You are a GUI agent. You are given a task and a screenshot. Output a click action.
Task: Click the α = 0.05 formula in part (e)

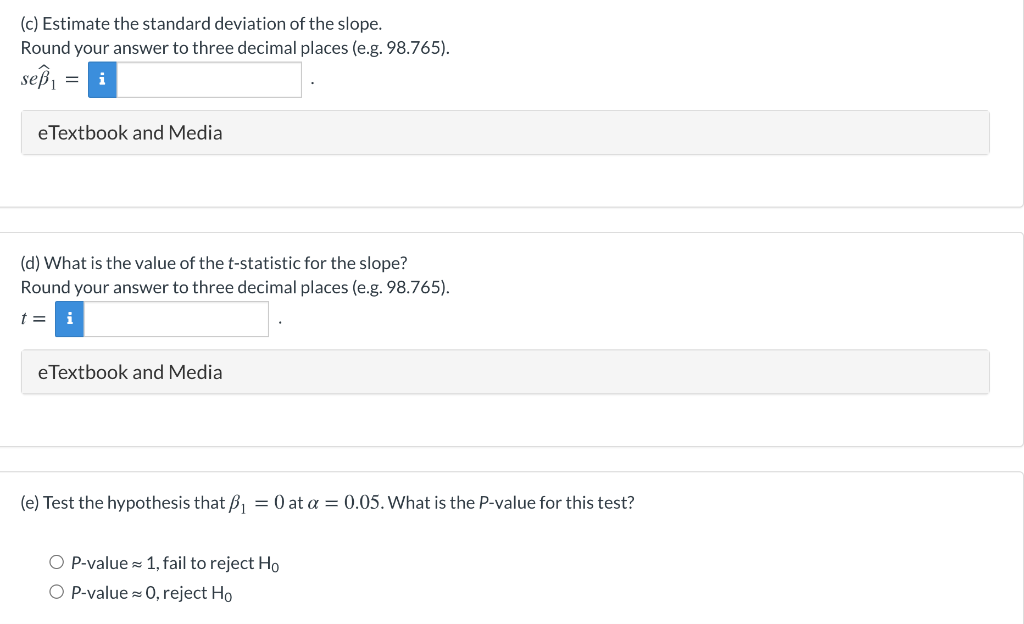pyautogui.click(x=344, y=503)
